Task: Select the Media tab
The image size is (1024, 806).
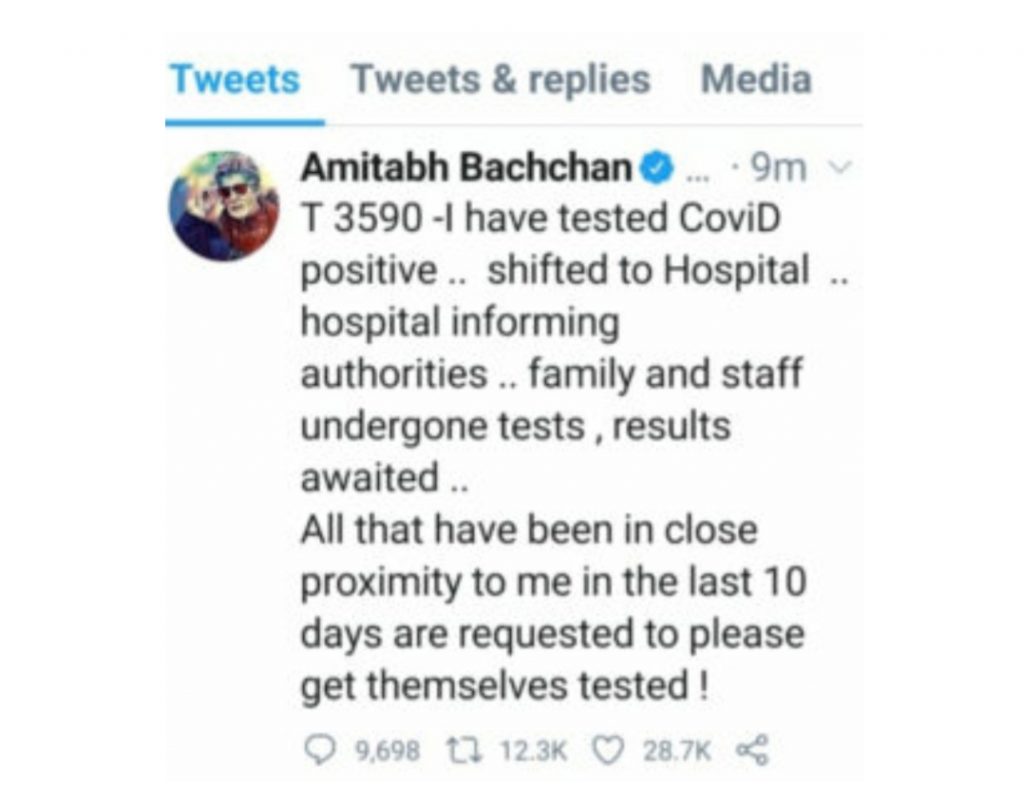Action: (756, 80)
